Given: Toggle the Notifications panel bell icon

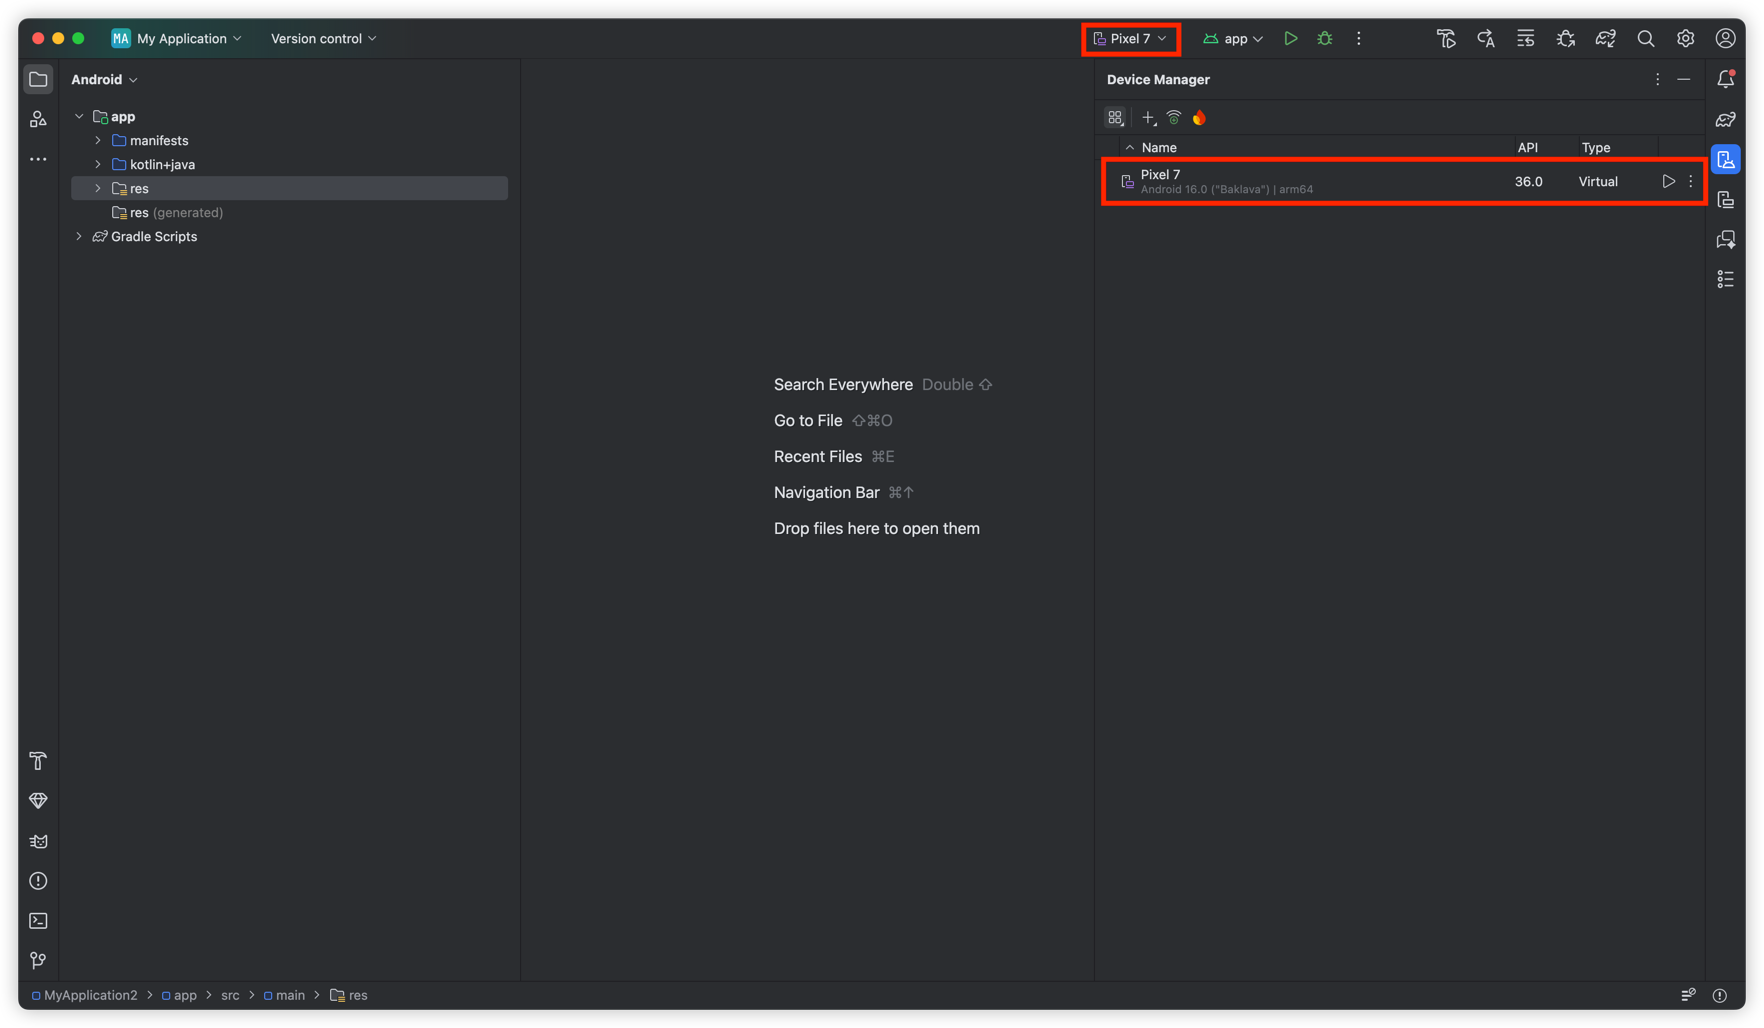Looking at the screenshot, I should click(x=1725, y=80).
